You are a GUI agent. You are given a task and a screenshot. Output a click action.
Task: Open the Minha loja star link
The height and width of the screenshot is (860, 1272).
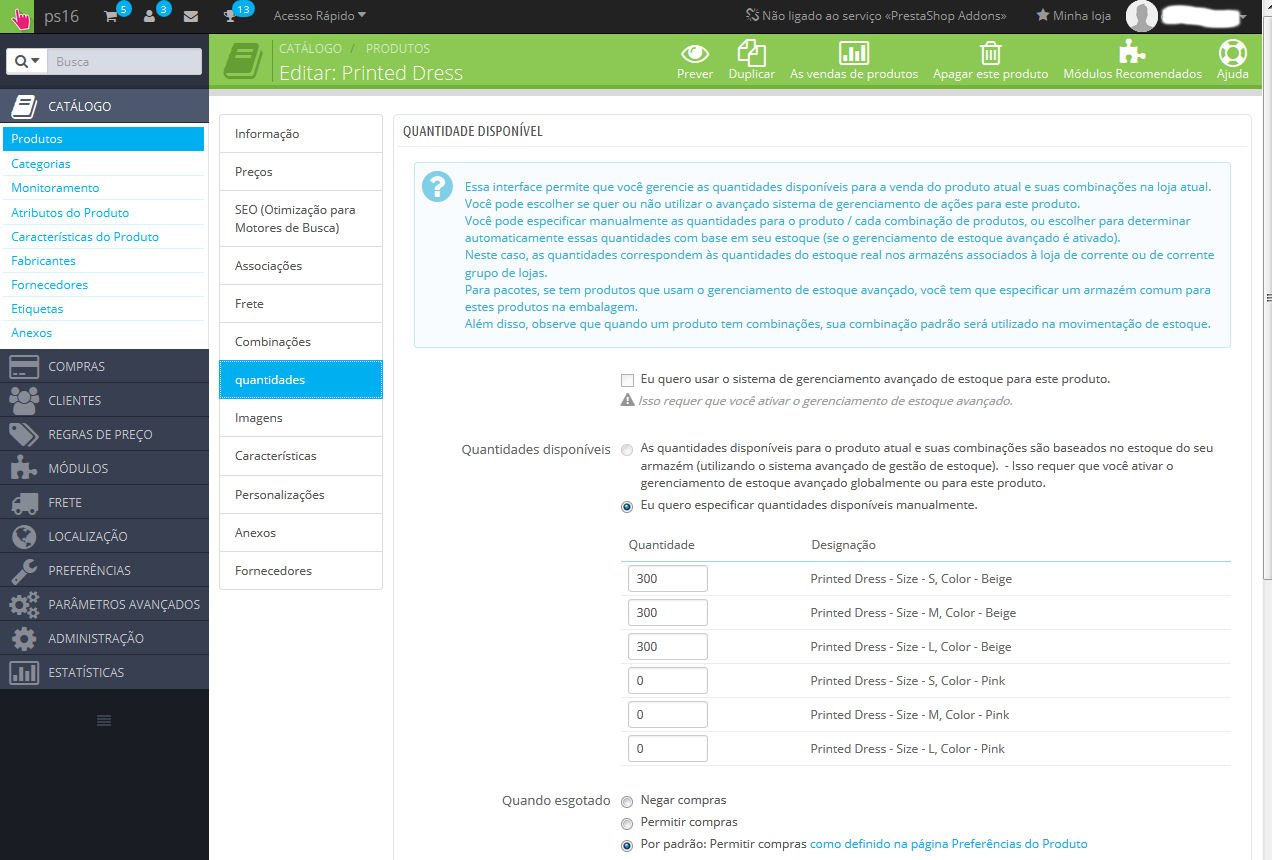[x=1073, y=16]
